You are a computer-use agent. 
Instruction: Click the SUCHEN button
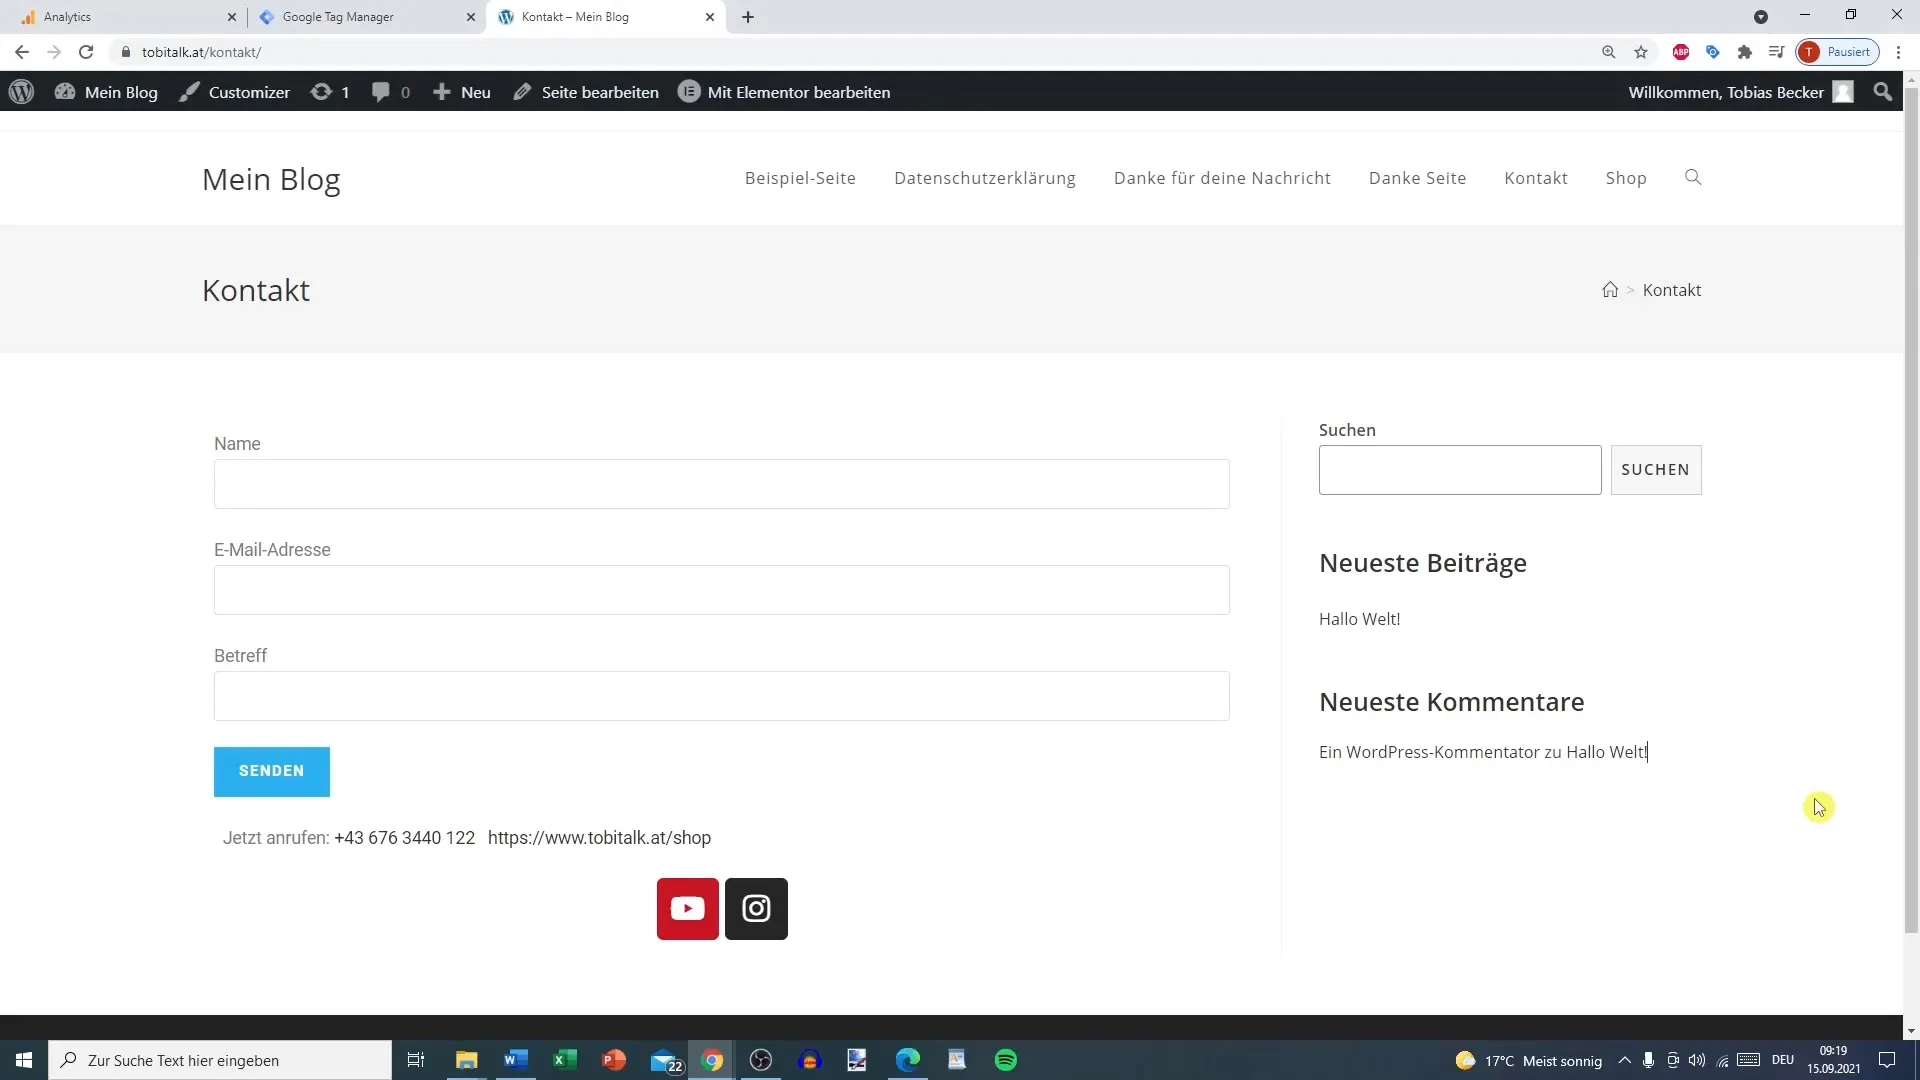(1656, 470)
